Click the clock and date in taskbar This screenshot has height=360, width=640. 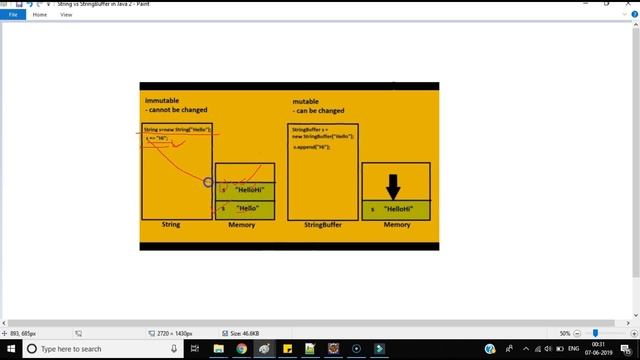coord(598,349)
